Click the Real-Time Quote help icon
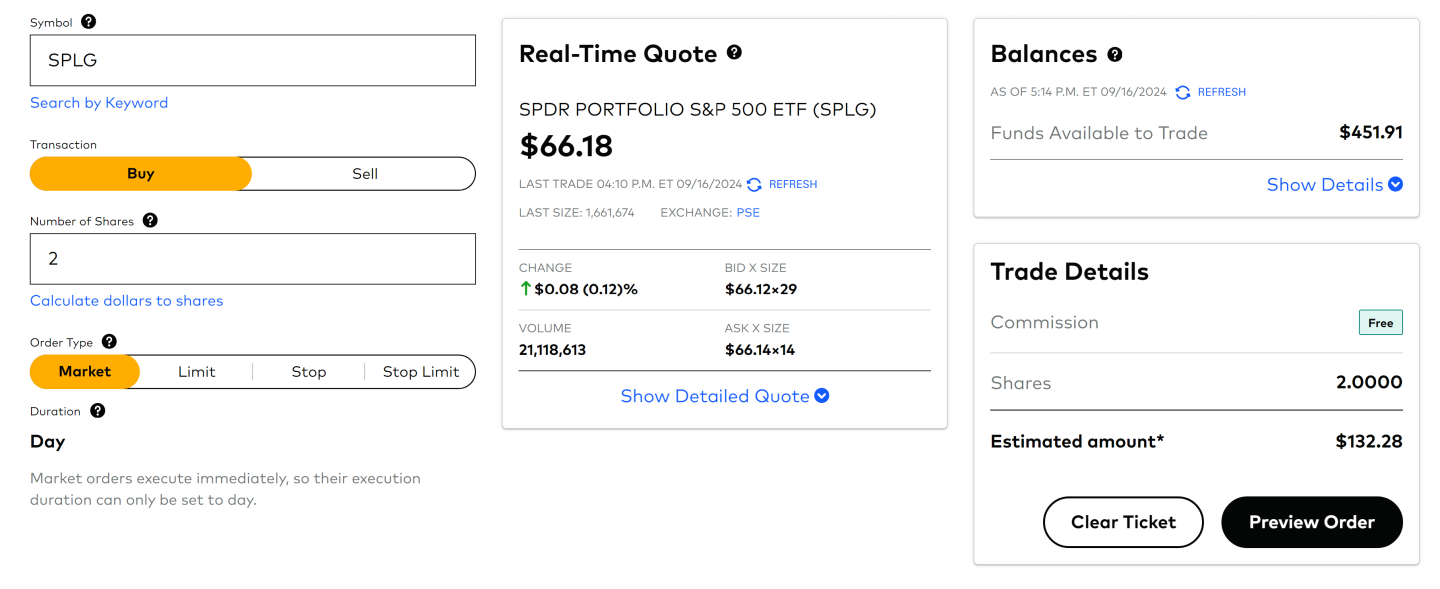 [x=734, y=52]
